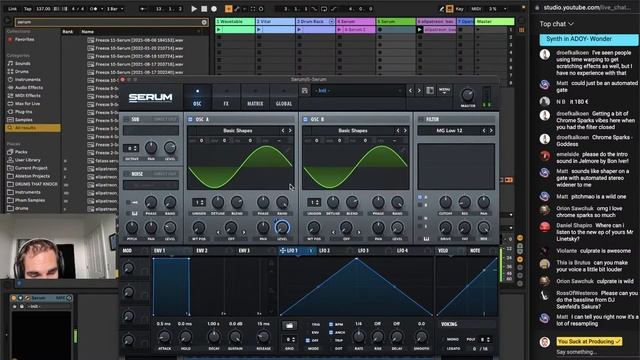Open the OSC B Basic Shapes wavetable menu
The width and height of the screenshot is (640, 360).
point(353,131)
